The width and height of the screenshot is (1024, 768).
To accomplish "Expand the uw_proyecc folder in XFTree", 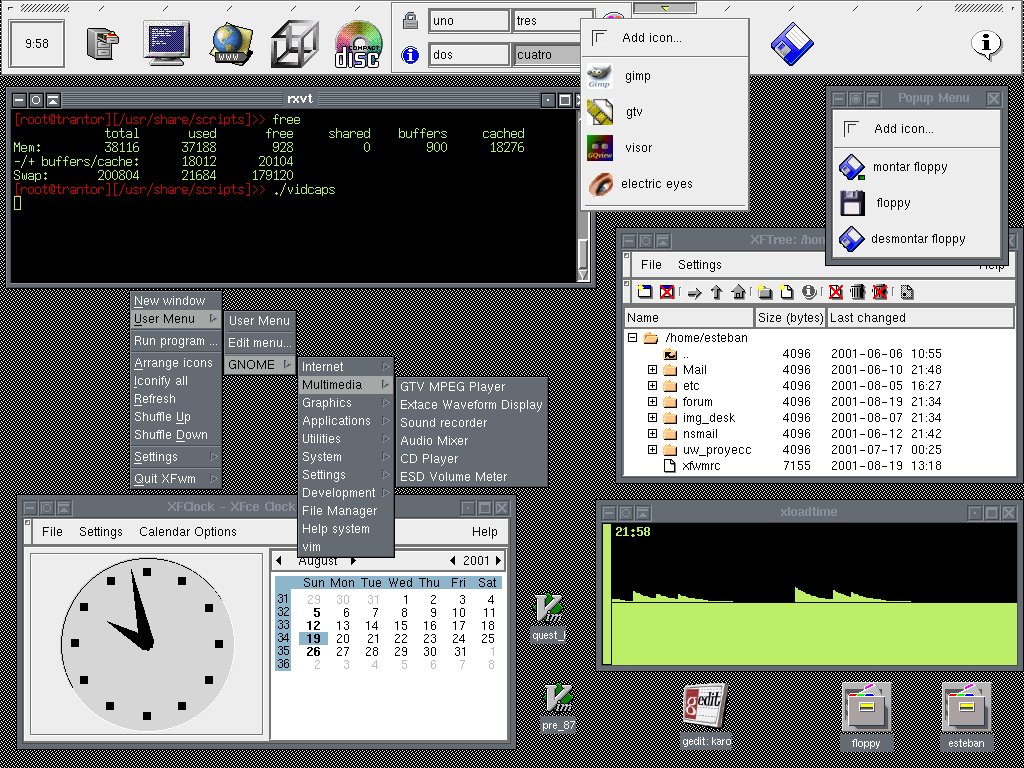I will (652, 449).
